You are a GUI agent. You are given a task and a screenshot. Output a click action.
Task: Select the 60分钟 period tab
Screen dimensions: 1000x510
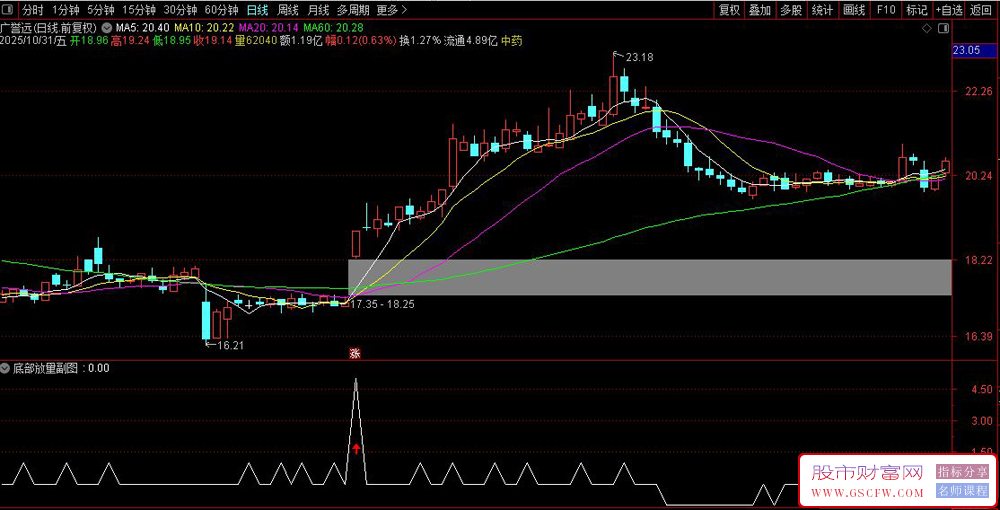pos(221,10)
